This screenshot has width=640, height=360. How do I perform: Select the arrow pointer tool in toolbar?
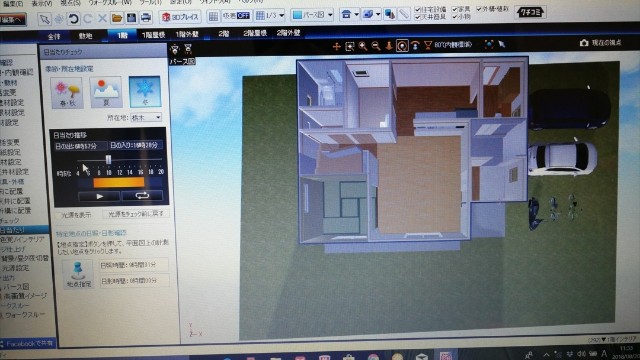coord(44,19)
